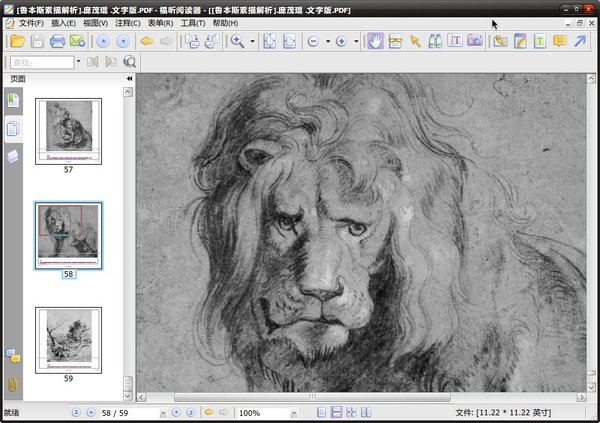Open the Layers panel in sidebar
The image size is (600, 423).
[x=13, y=156]
